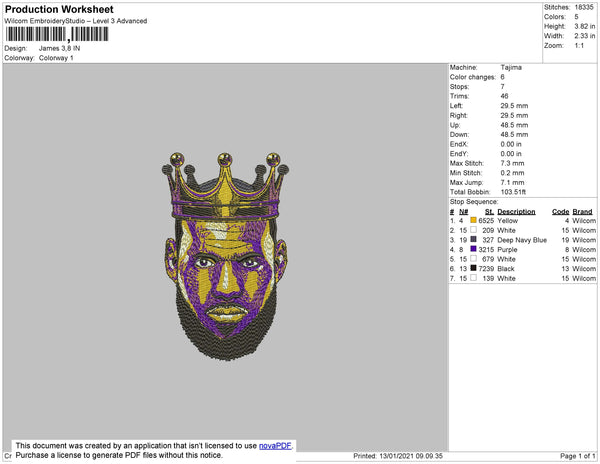The height and width of the screenshot is (464, 600).
Task: Click the printed timestamp '13/01/2021 09.09.35'
Action: click(411, 456)
